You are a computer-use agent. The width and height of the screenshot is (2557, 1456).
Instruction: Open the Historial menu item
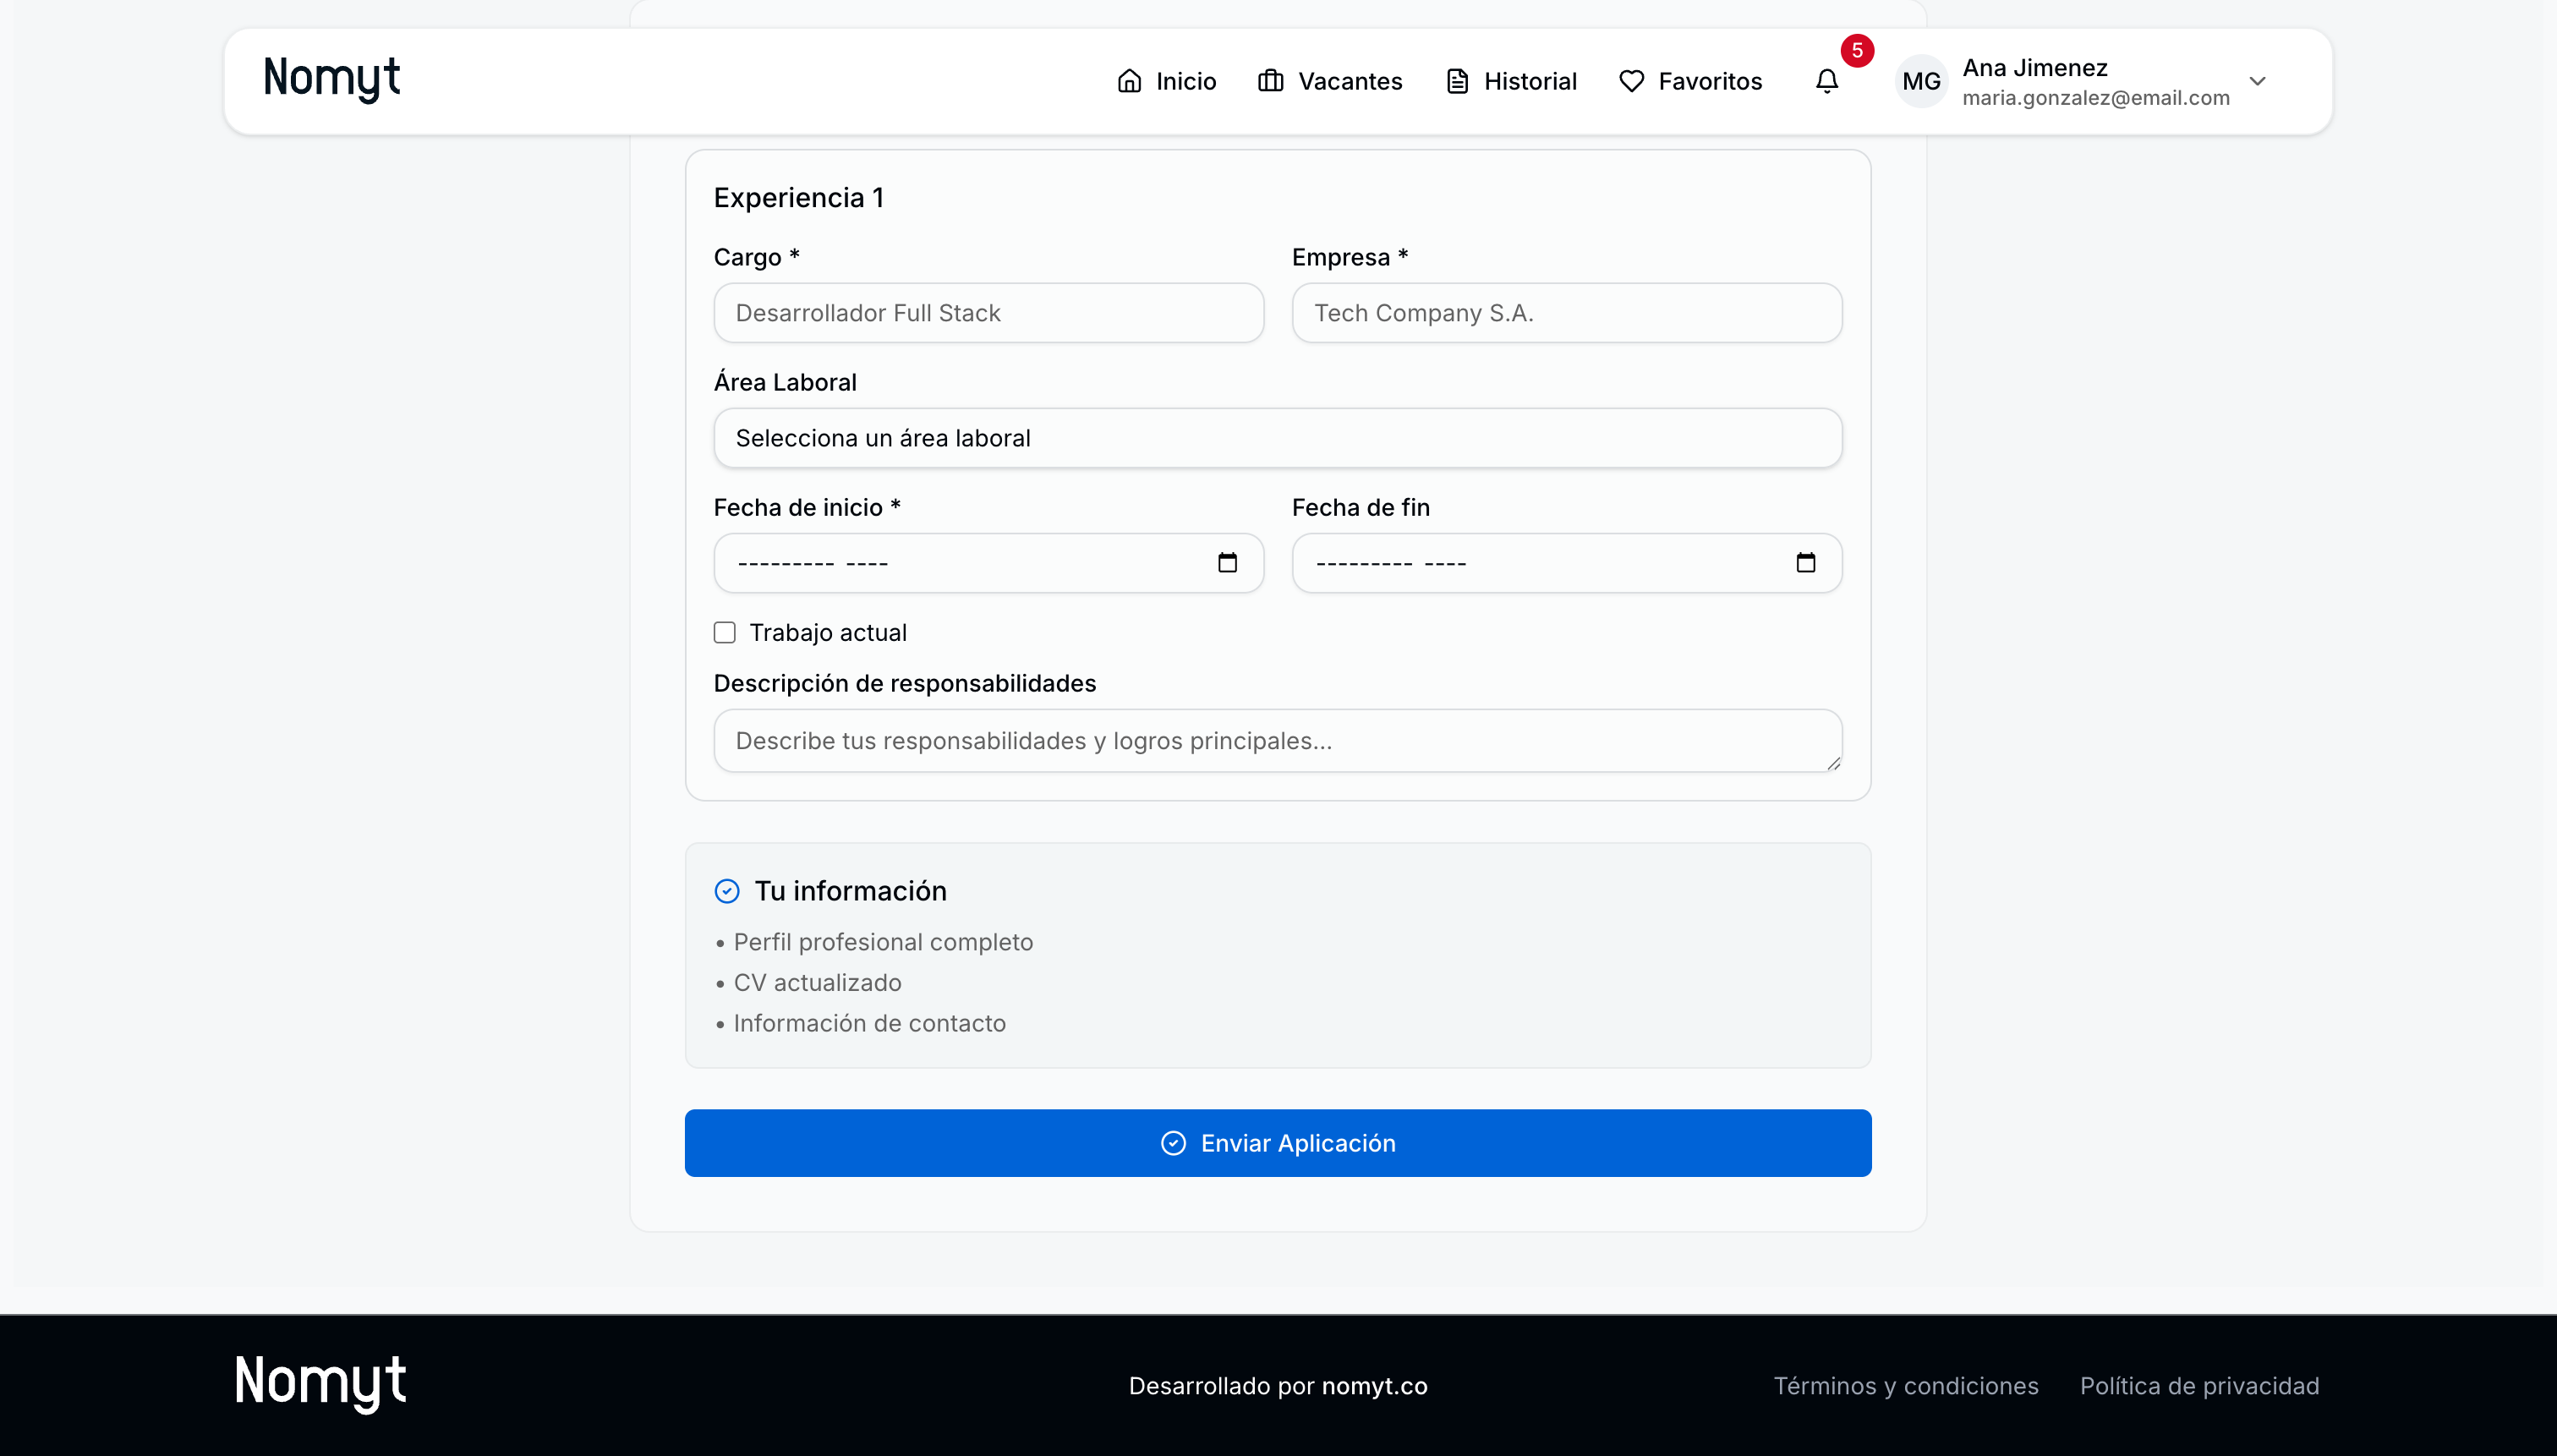(x=1529, y=81)
